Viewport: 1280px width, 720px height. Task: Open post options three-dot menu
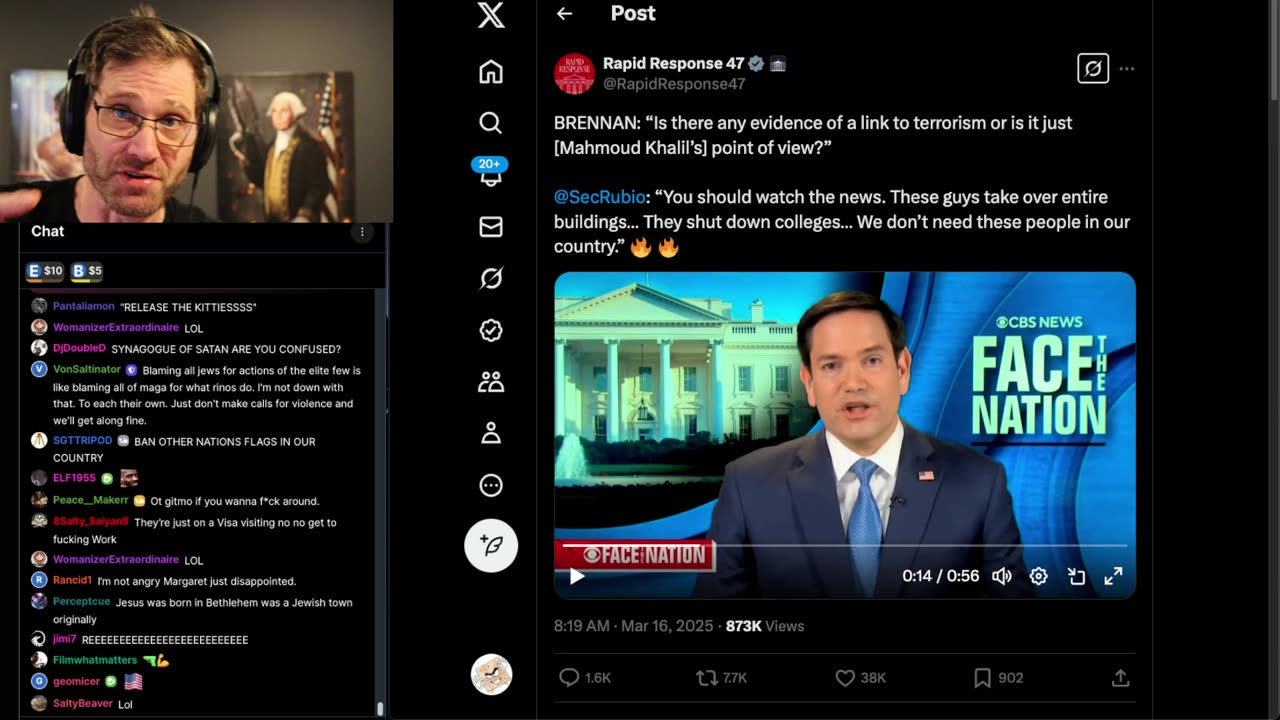pos(1127,69)
